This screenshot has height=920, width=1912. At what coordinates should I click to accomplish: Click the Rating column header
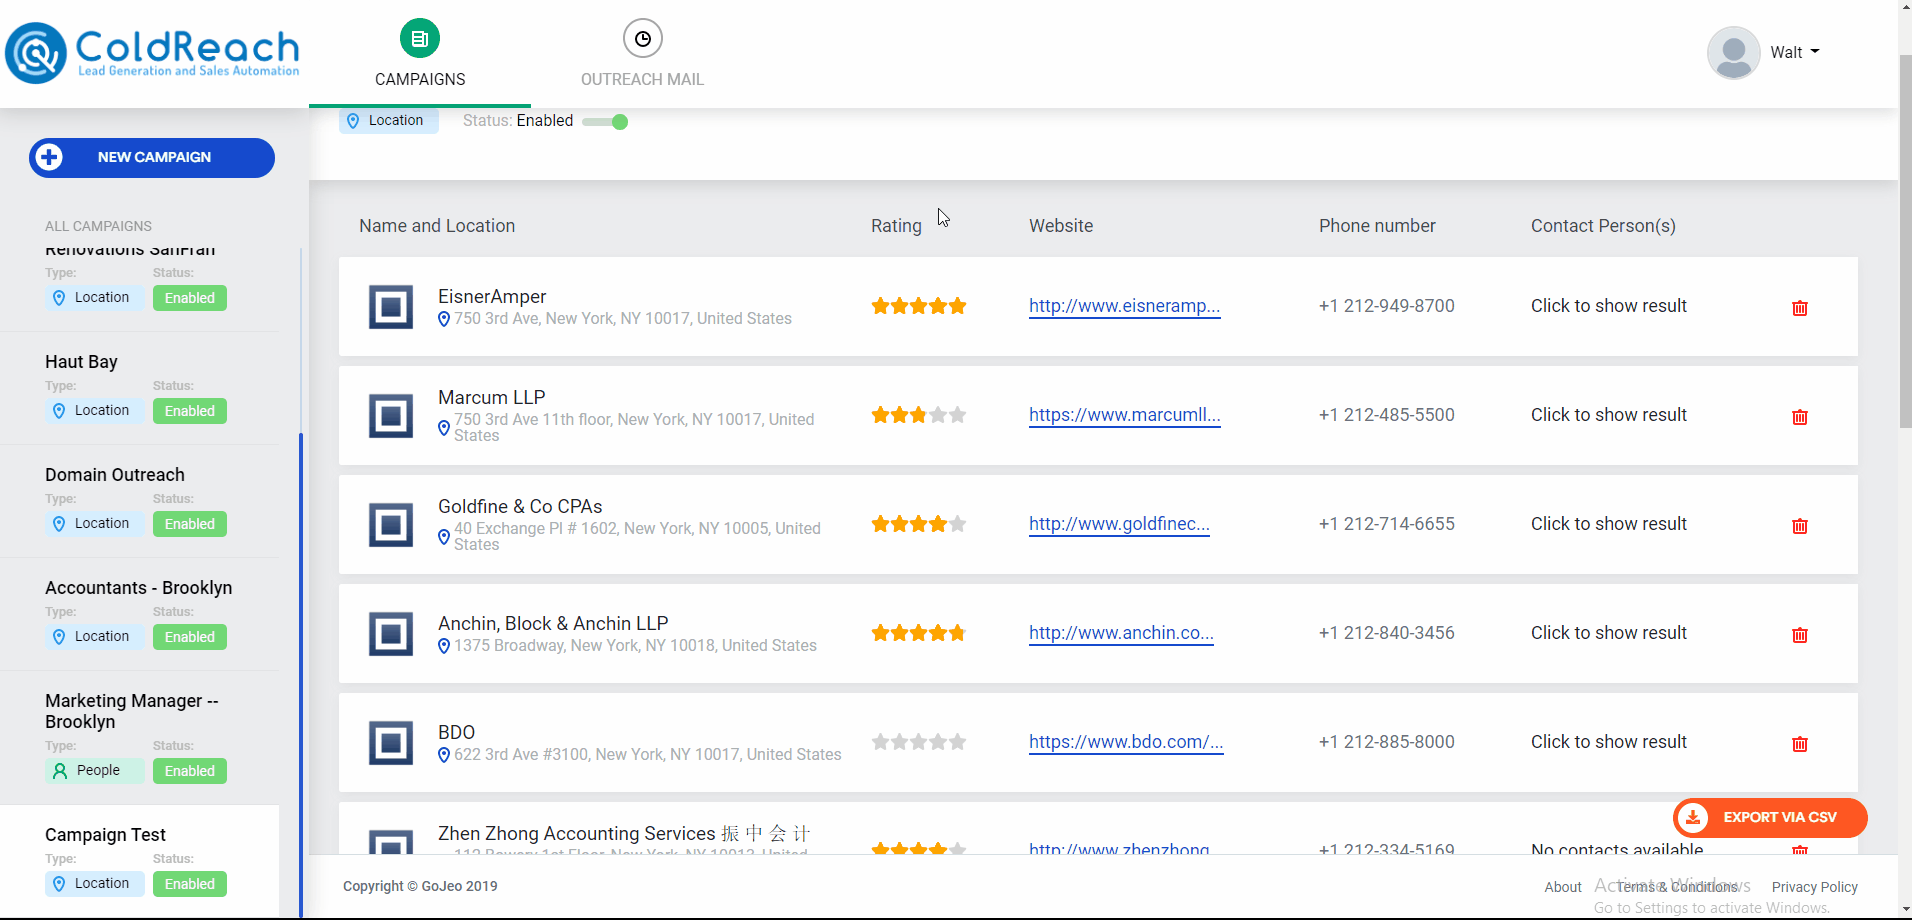point(896,226)
